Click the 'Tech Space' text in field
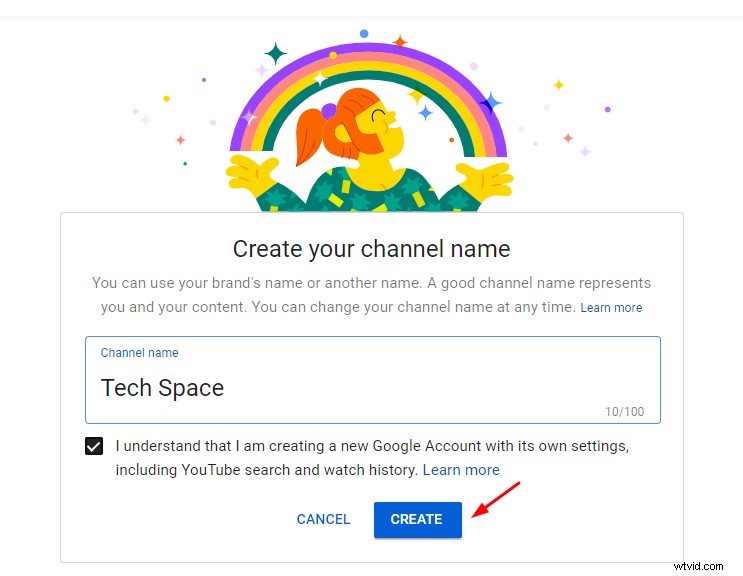This screenshot has height=576, width=743. (x=162, y=388)
